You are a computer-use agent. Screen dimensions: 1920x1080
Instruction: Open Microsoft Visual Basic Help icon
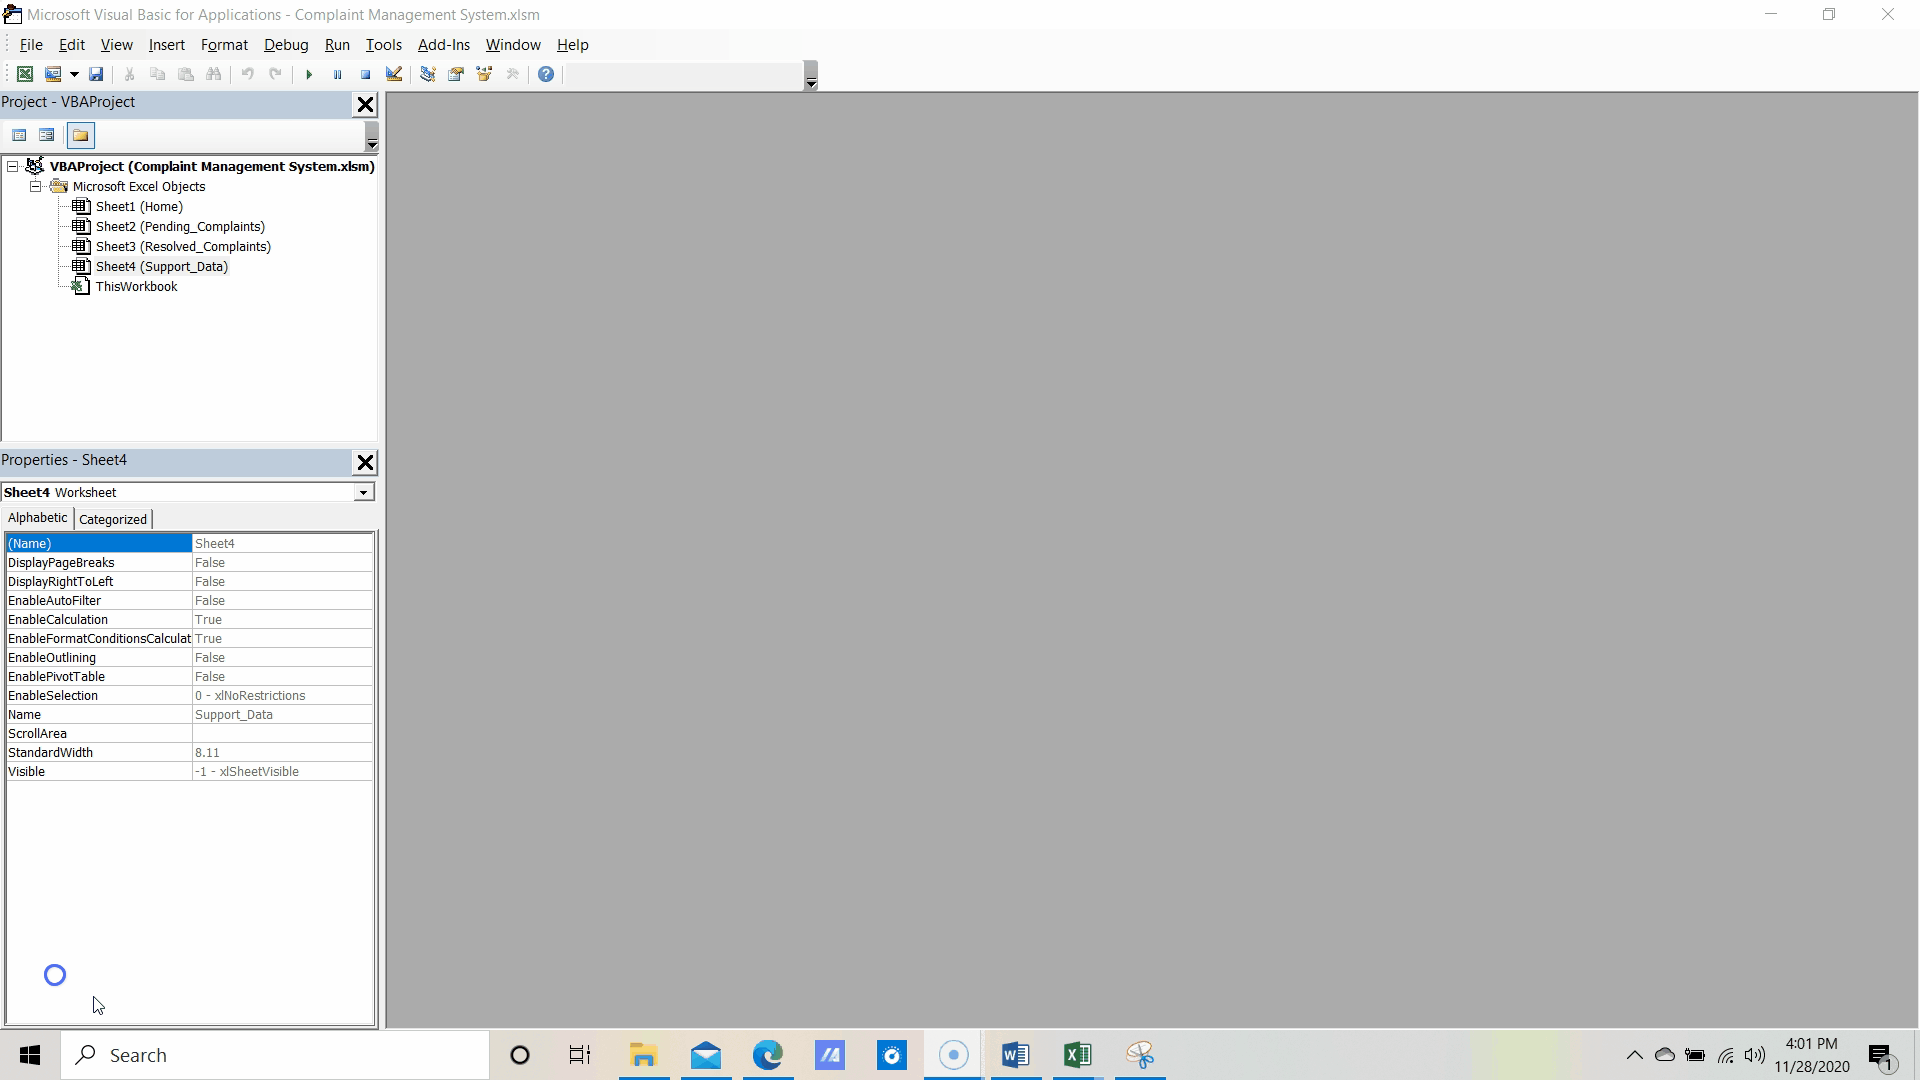click(x=546, y=74)
